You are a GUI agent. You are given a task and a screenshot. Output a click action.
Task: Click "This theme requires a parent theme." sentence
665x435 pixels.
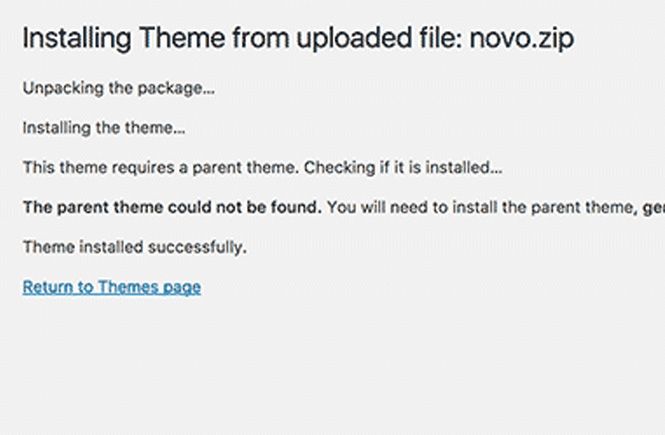coord(161,167)
